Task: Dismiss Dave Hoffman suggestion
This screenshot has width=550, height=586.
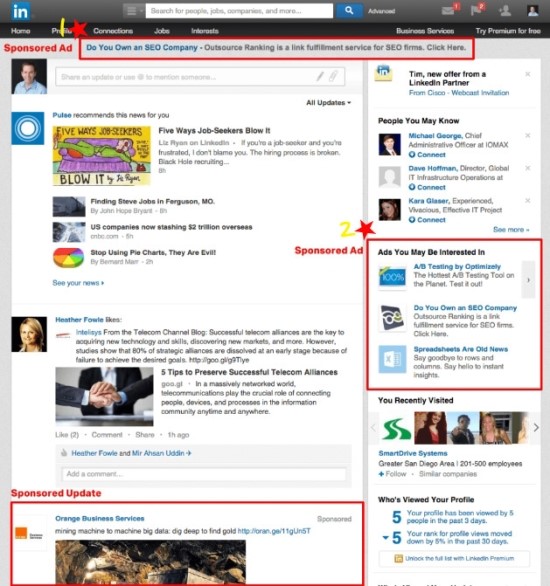Action: pos(528,168)
